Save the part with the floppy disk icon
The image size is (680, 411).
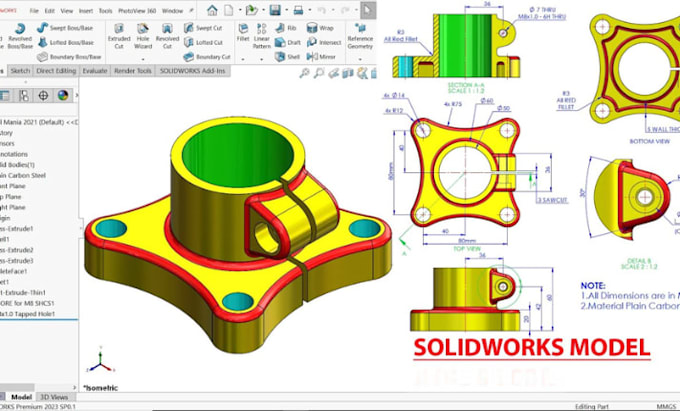275,10
